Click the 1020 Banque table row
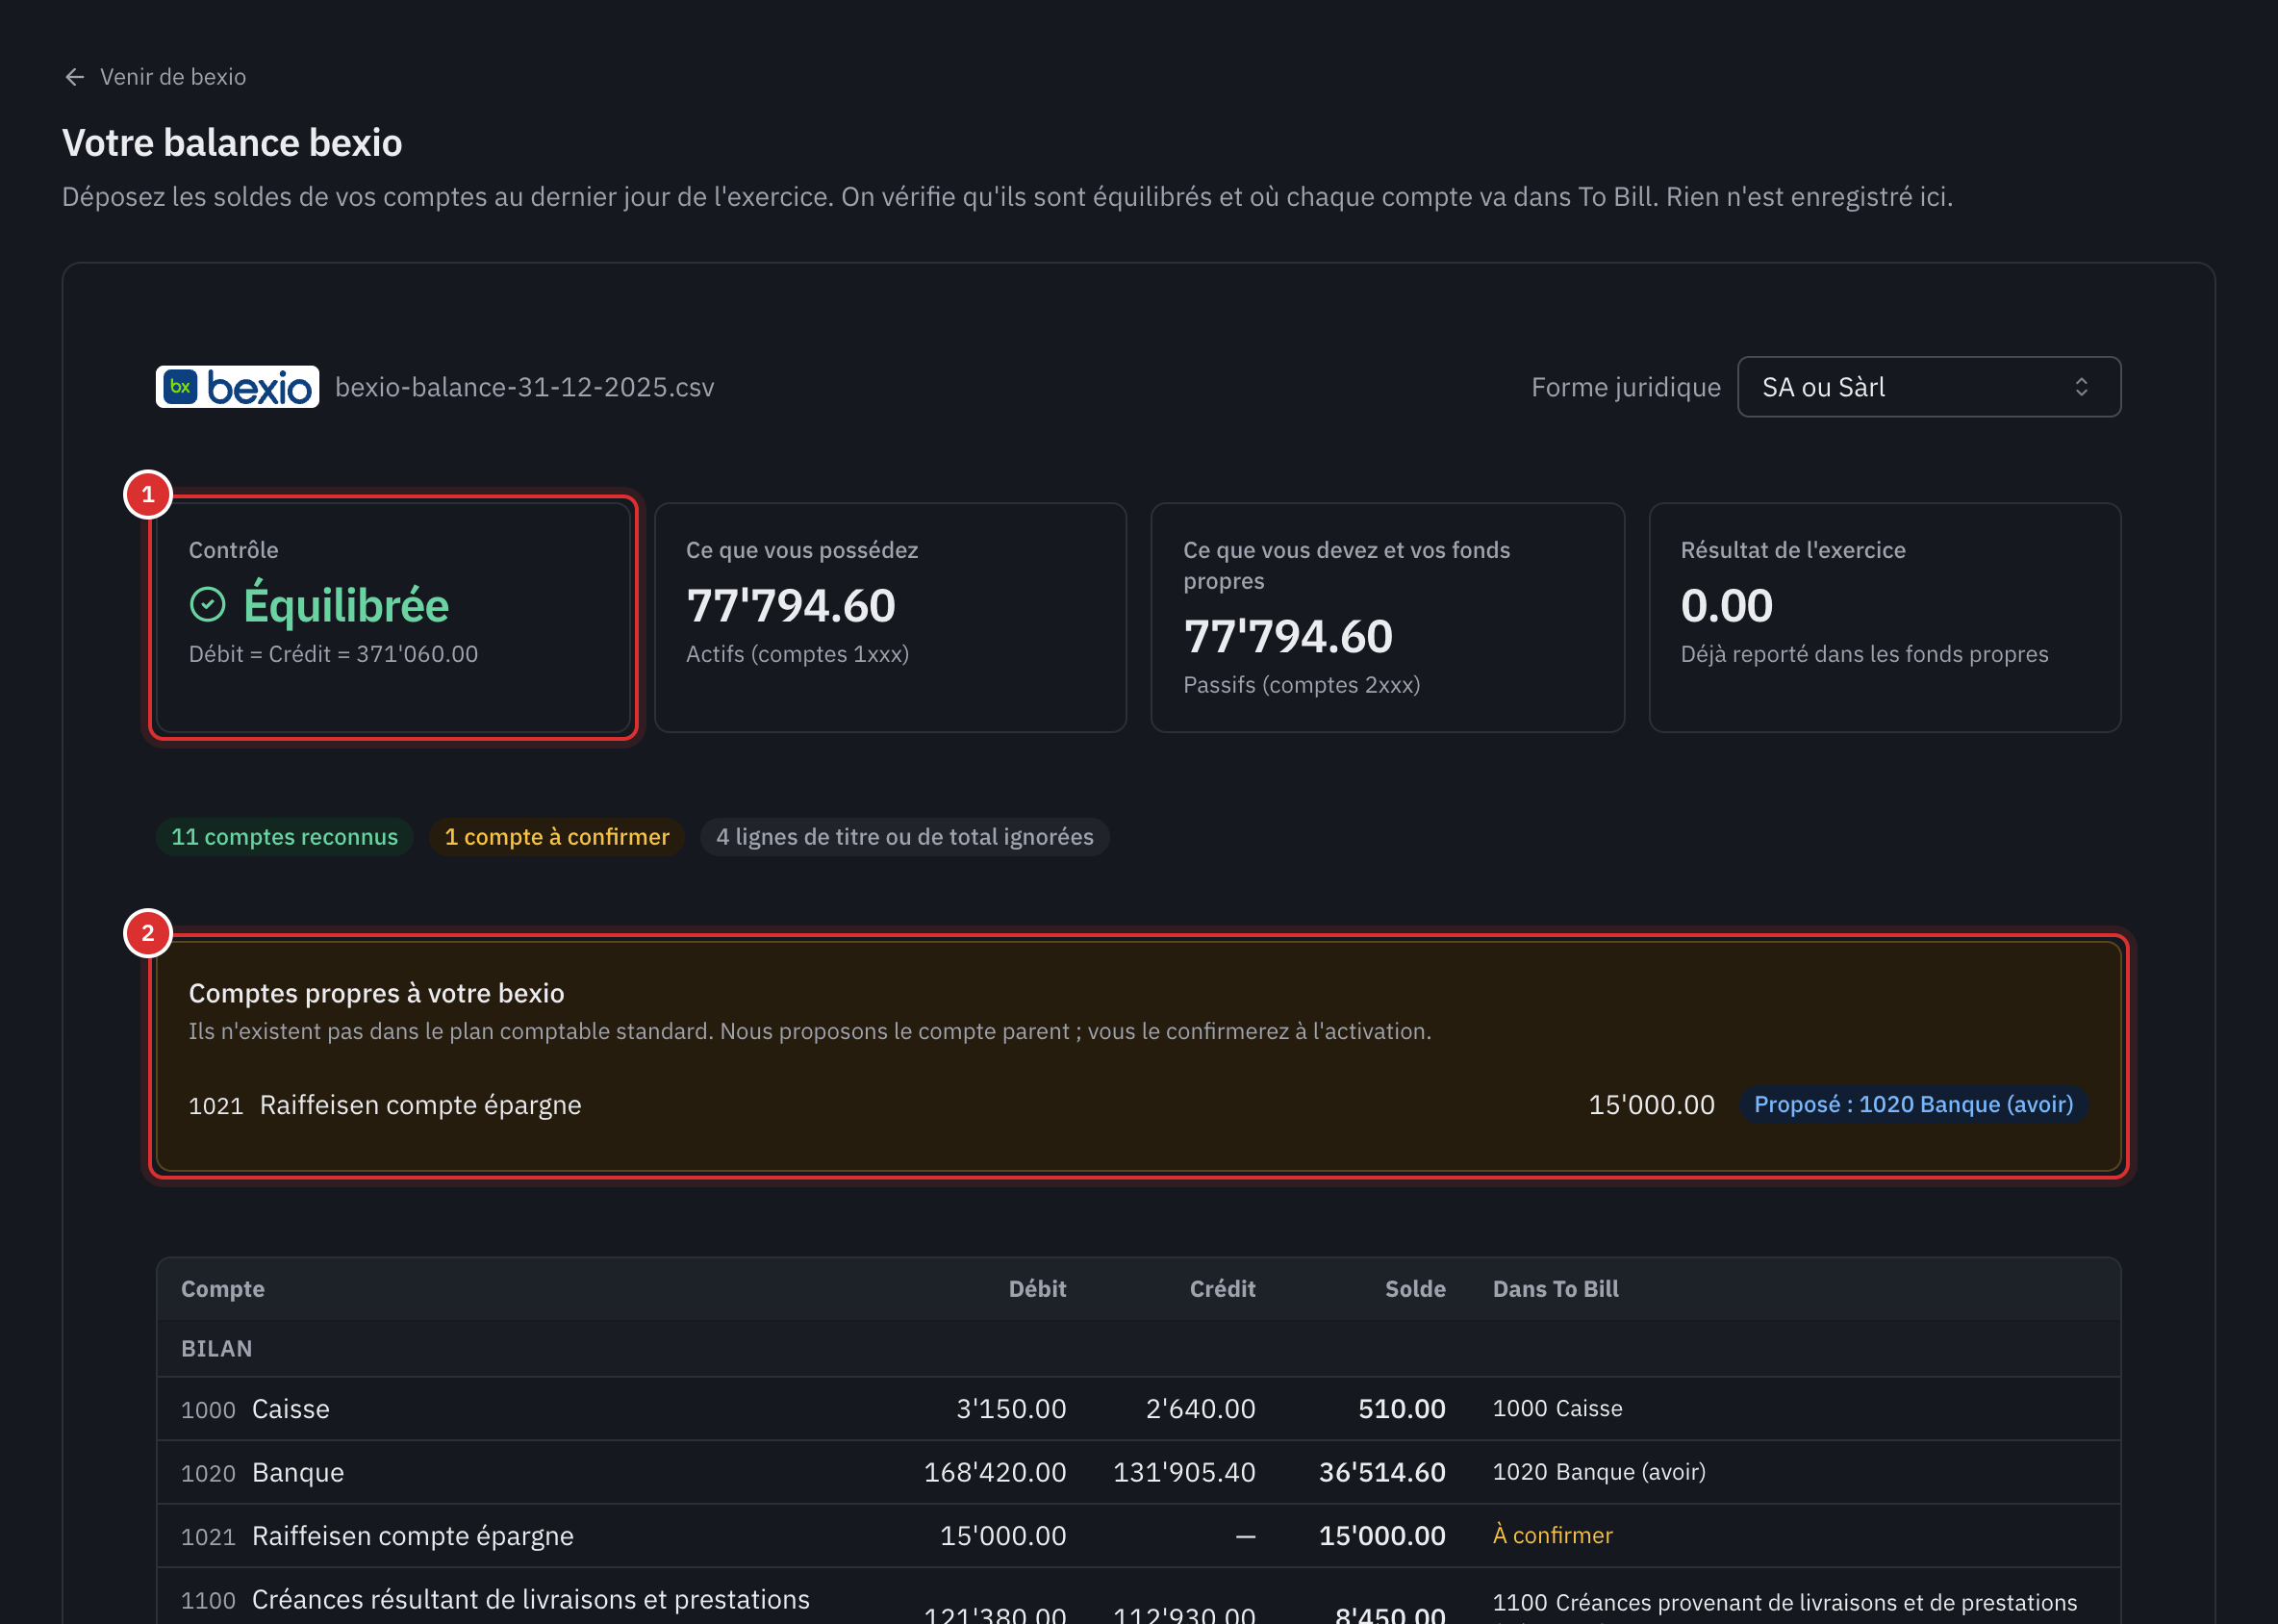 pos(1138,1472)
